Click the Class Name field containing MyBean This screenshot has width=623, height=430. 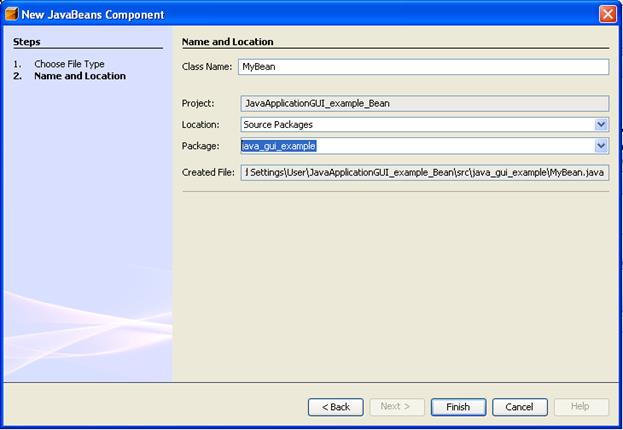pos(423,67)
